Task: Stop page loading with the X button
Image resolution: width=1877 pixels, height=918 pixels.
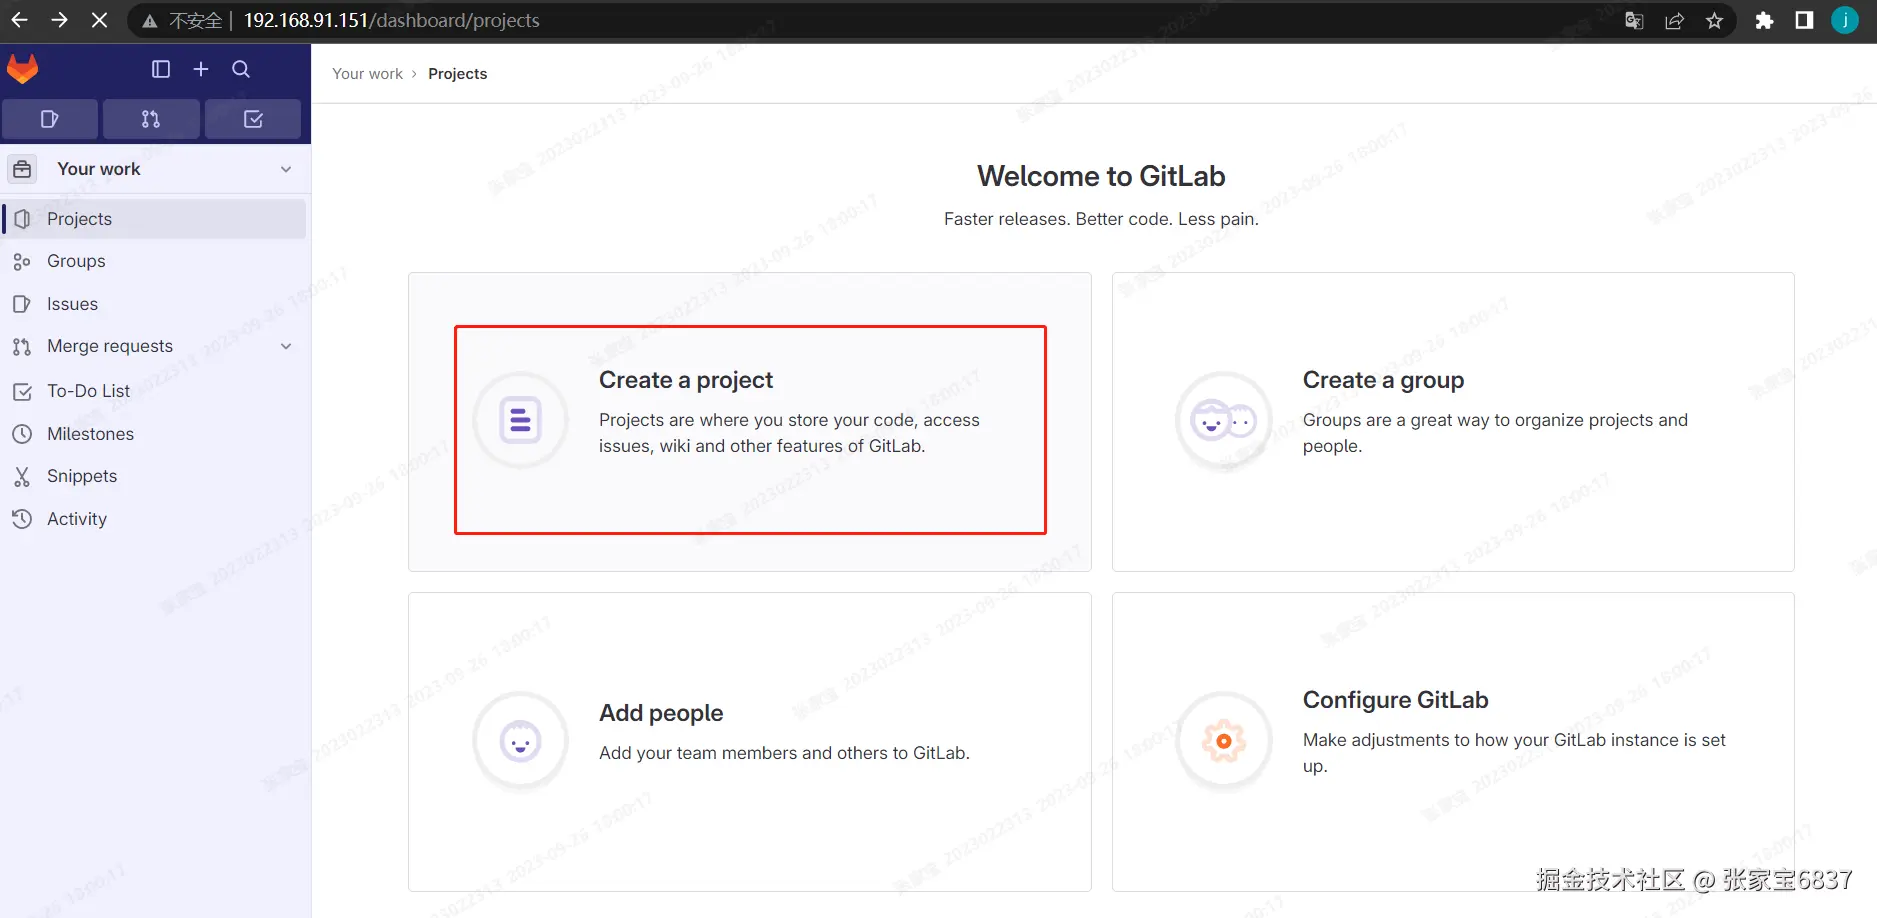Action: click(x=99, y=20)
